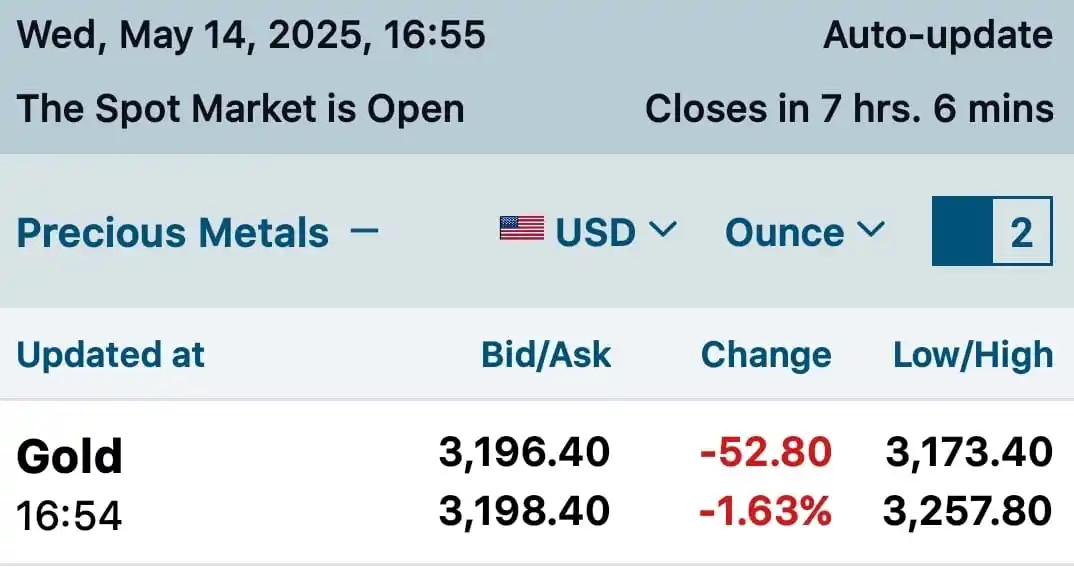Click the Precious Metals heading

click(x=173, y=231)
